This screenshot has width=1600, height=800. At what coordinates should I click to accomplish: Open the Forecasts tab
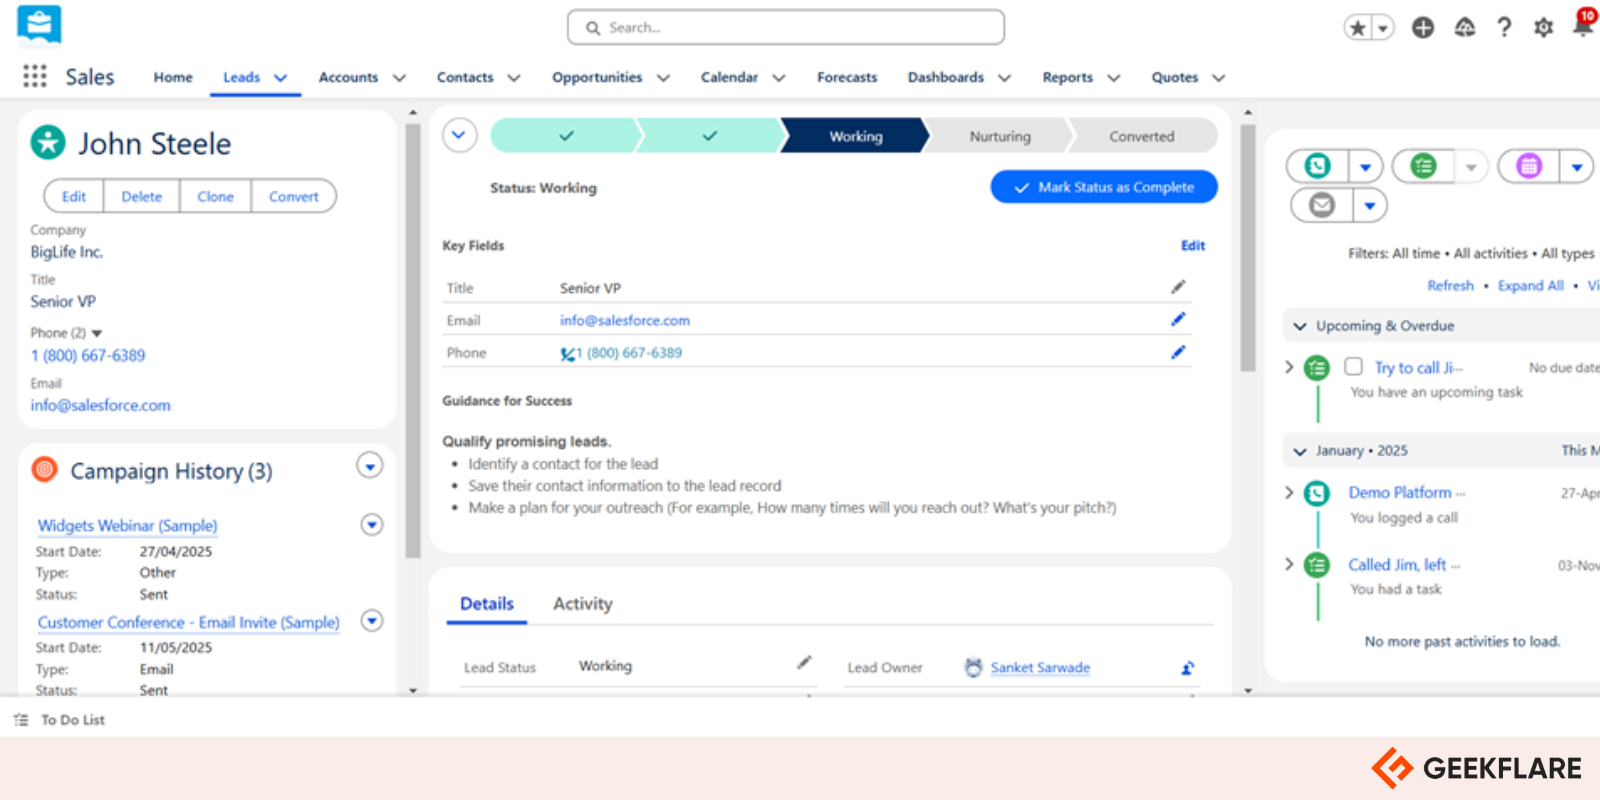847,77
